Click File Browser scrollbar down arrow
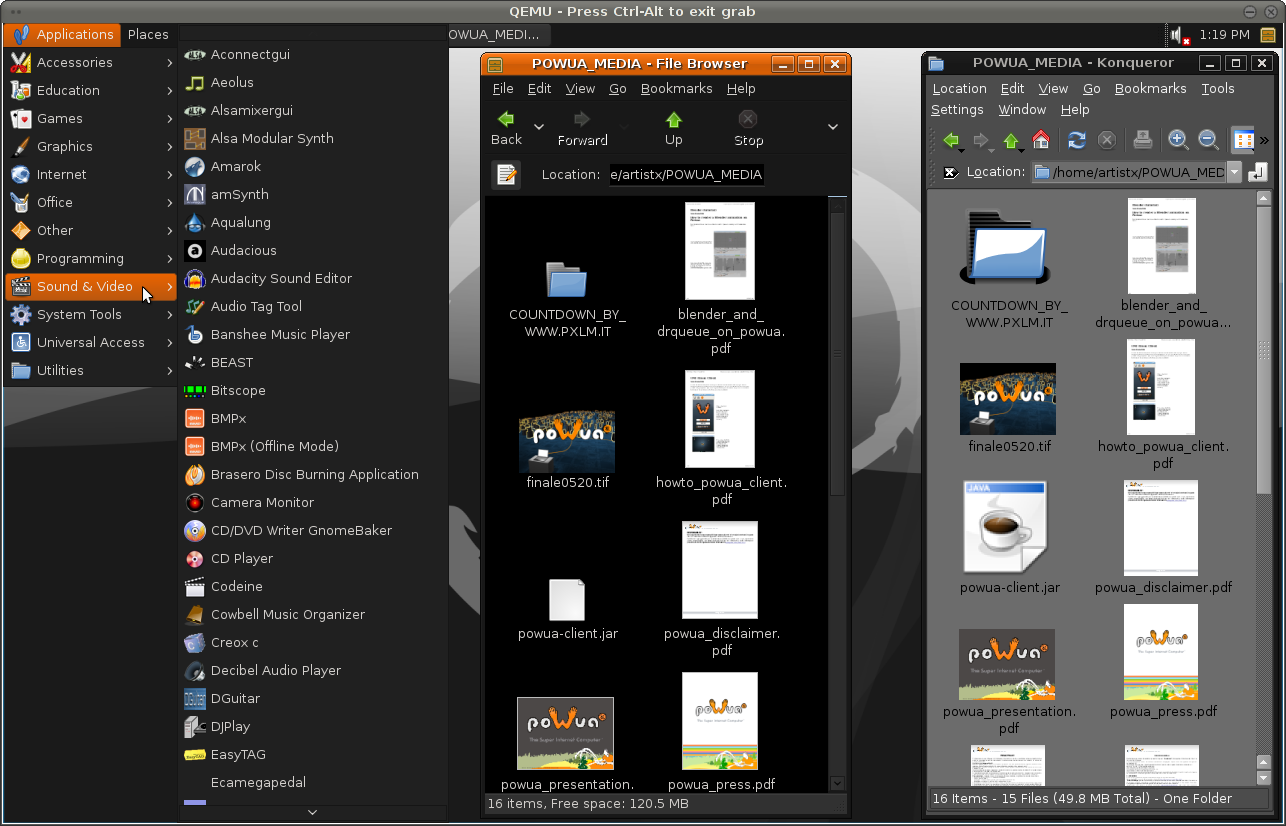This screenshot has width=1286, height=826. click(x=838, y=784)
